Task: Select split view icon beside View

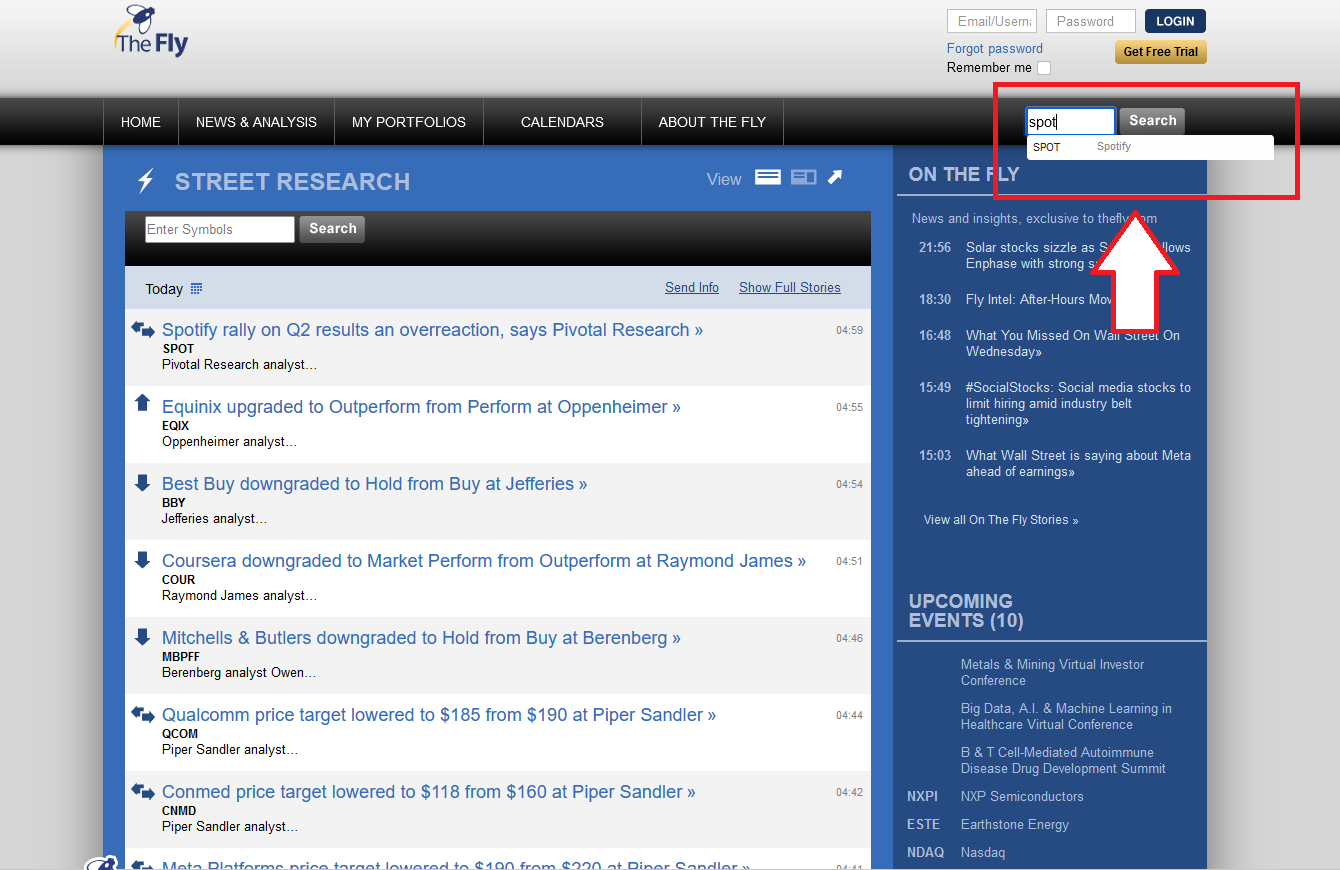Action: pos(804,177)
